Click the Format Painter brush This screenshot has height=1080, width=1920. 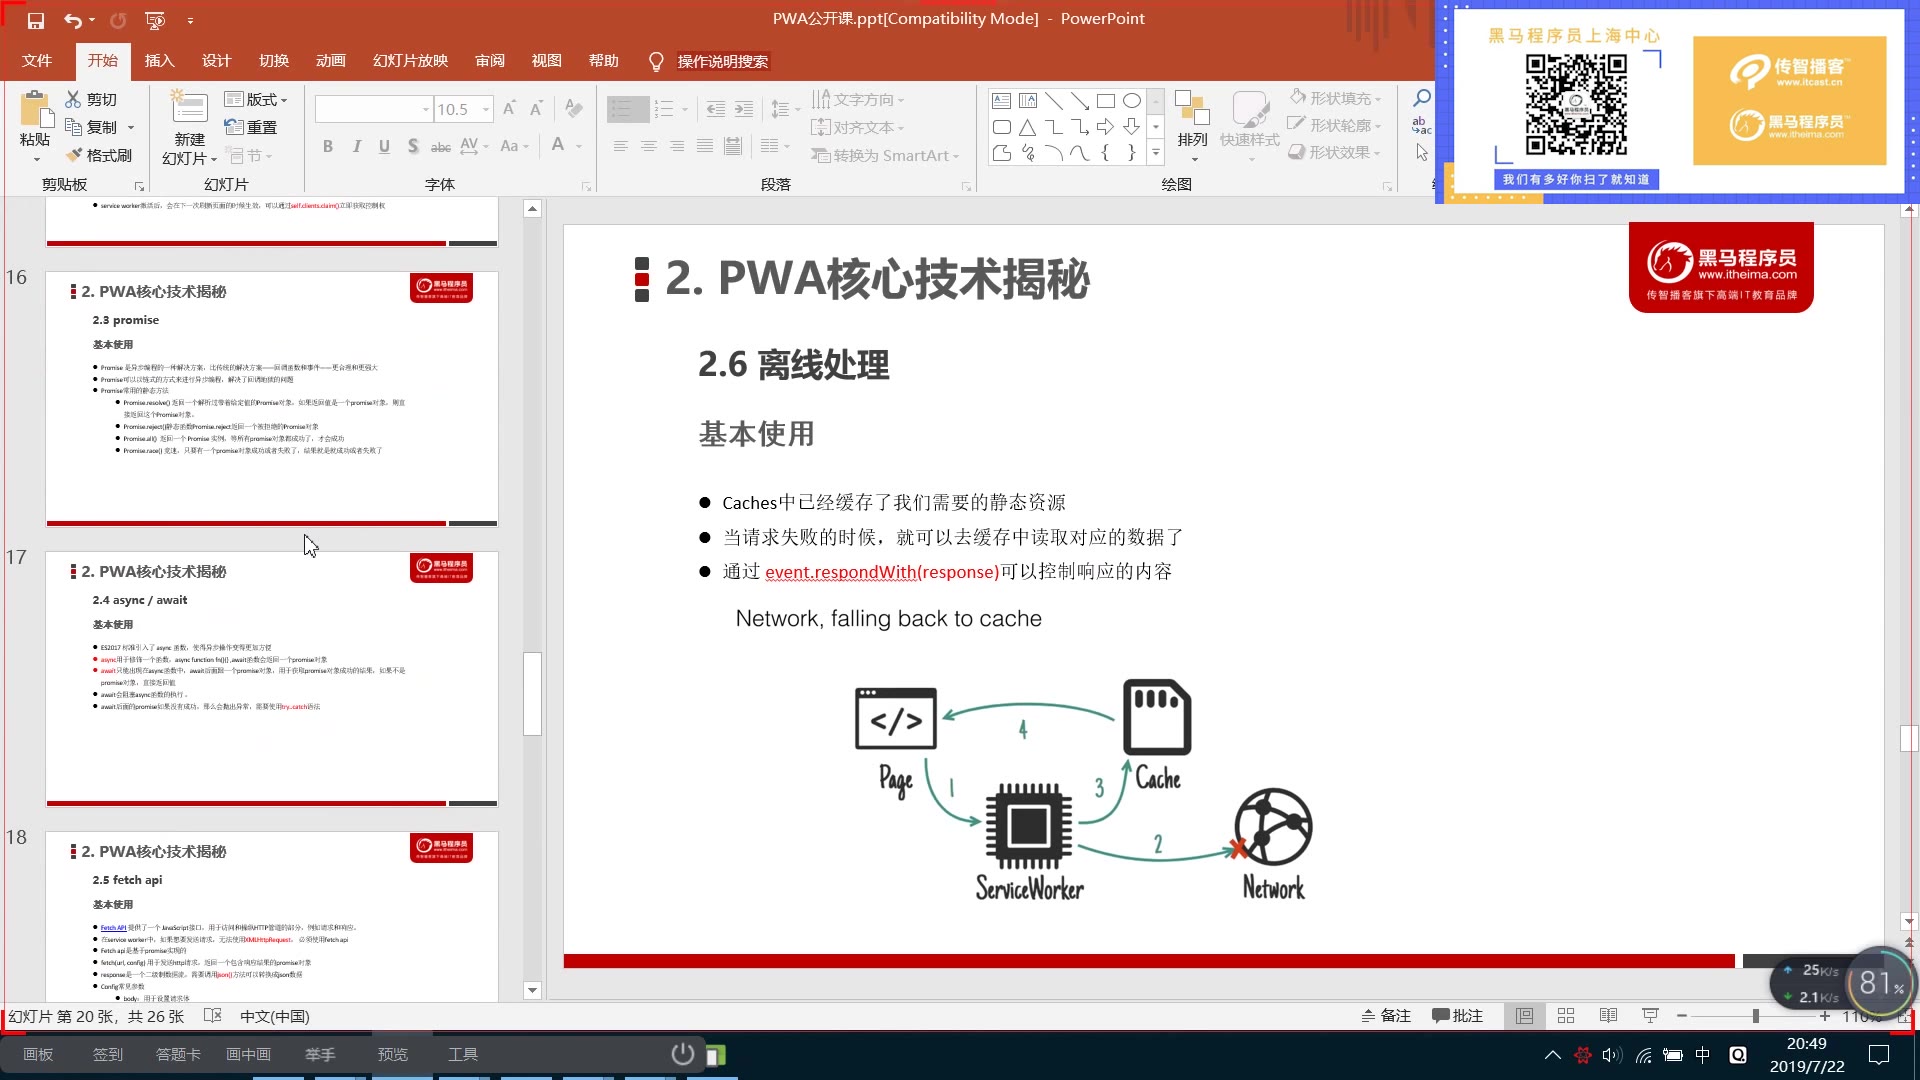pyautogui.click(x=98, y=155)
